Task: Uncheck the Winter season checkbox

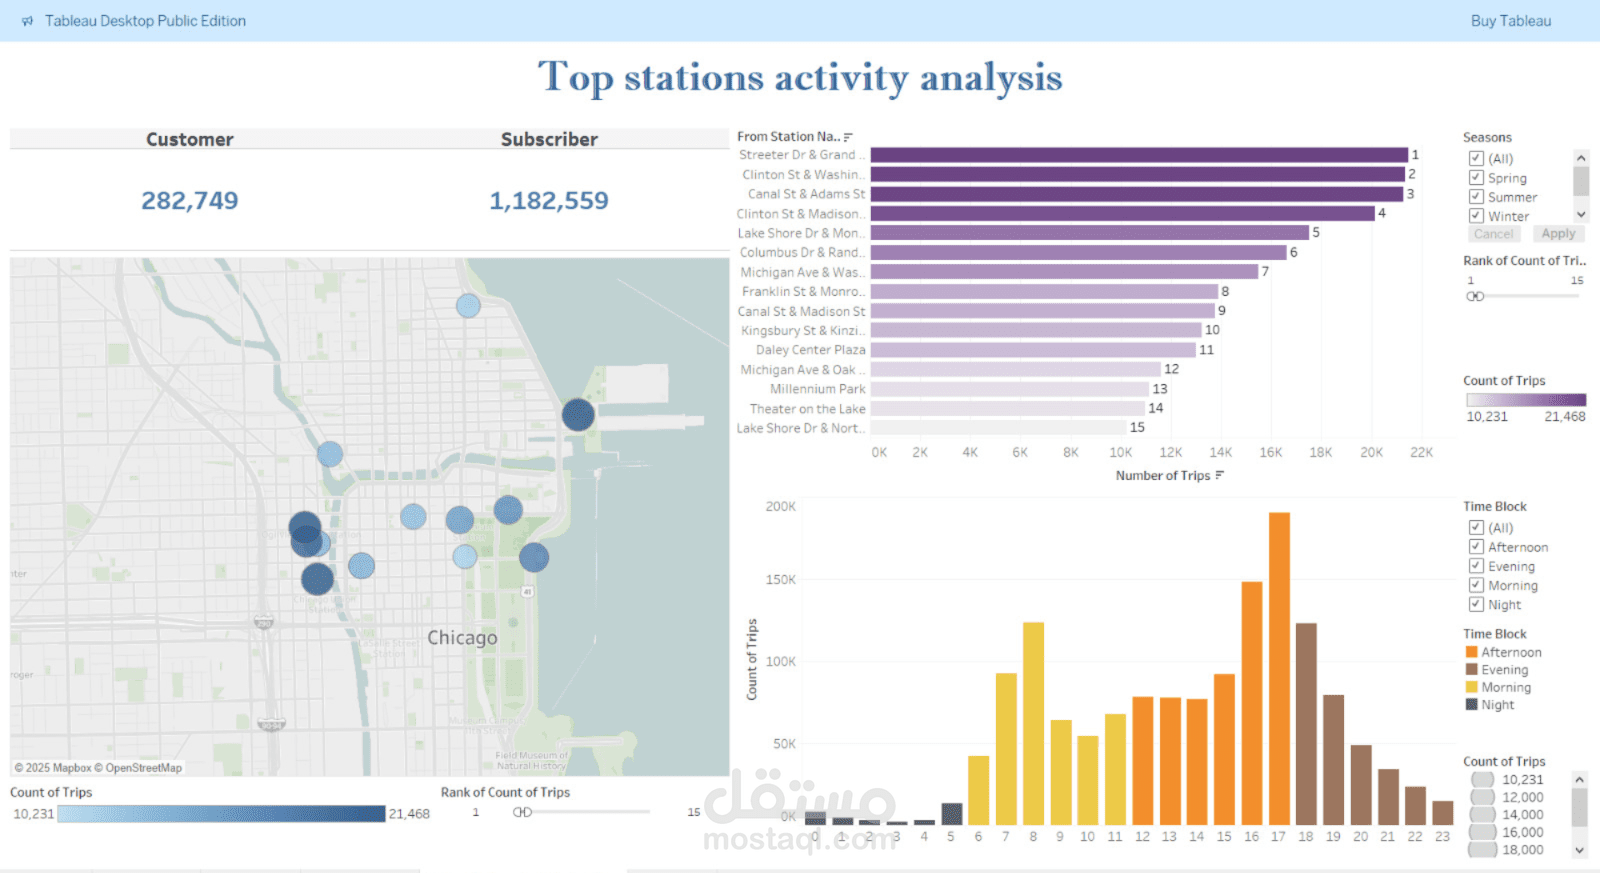Action: click(x=1476, y=215)
